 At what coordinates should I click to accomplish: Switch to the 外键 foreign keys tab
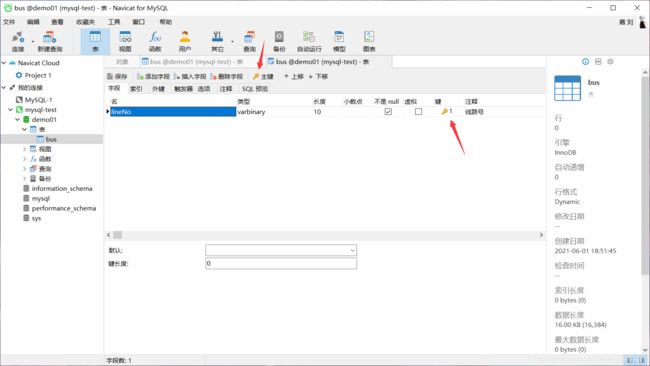pos(158,89)
